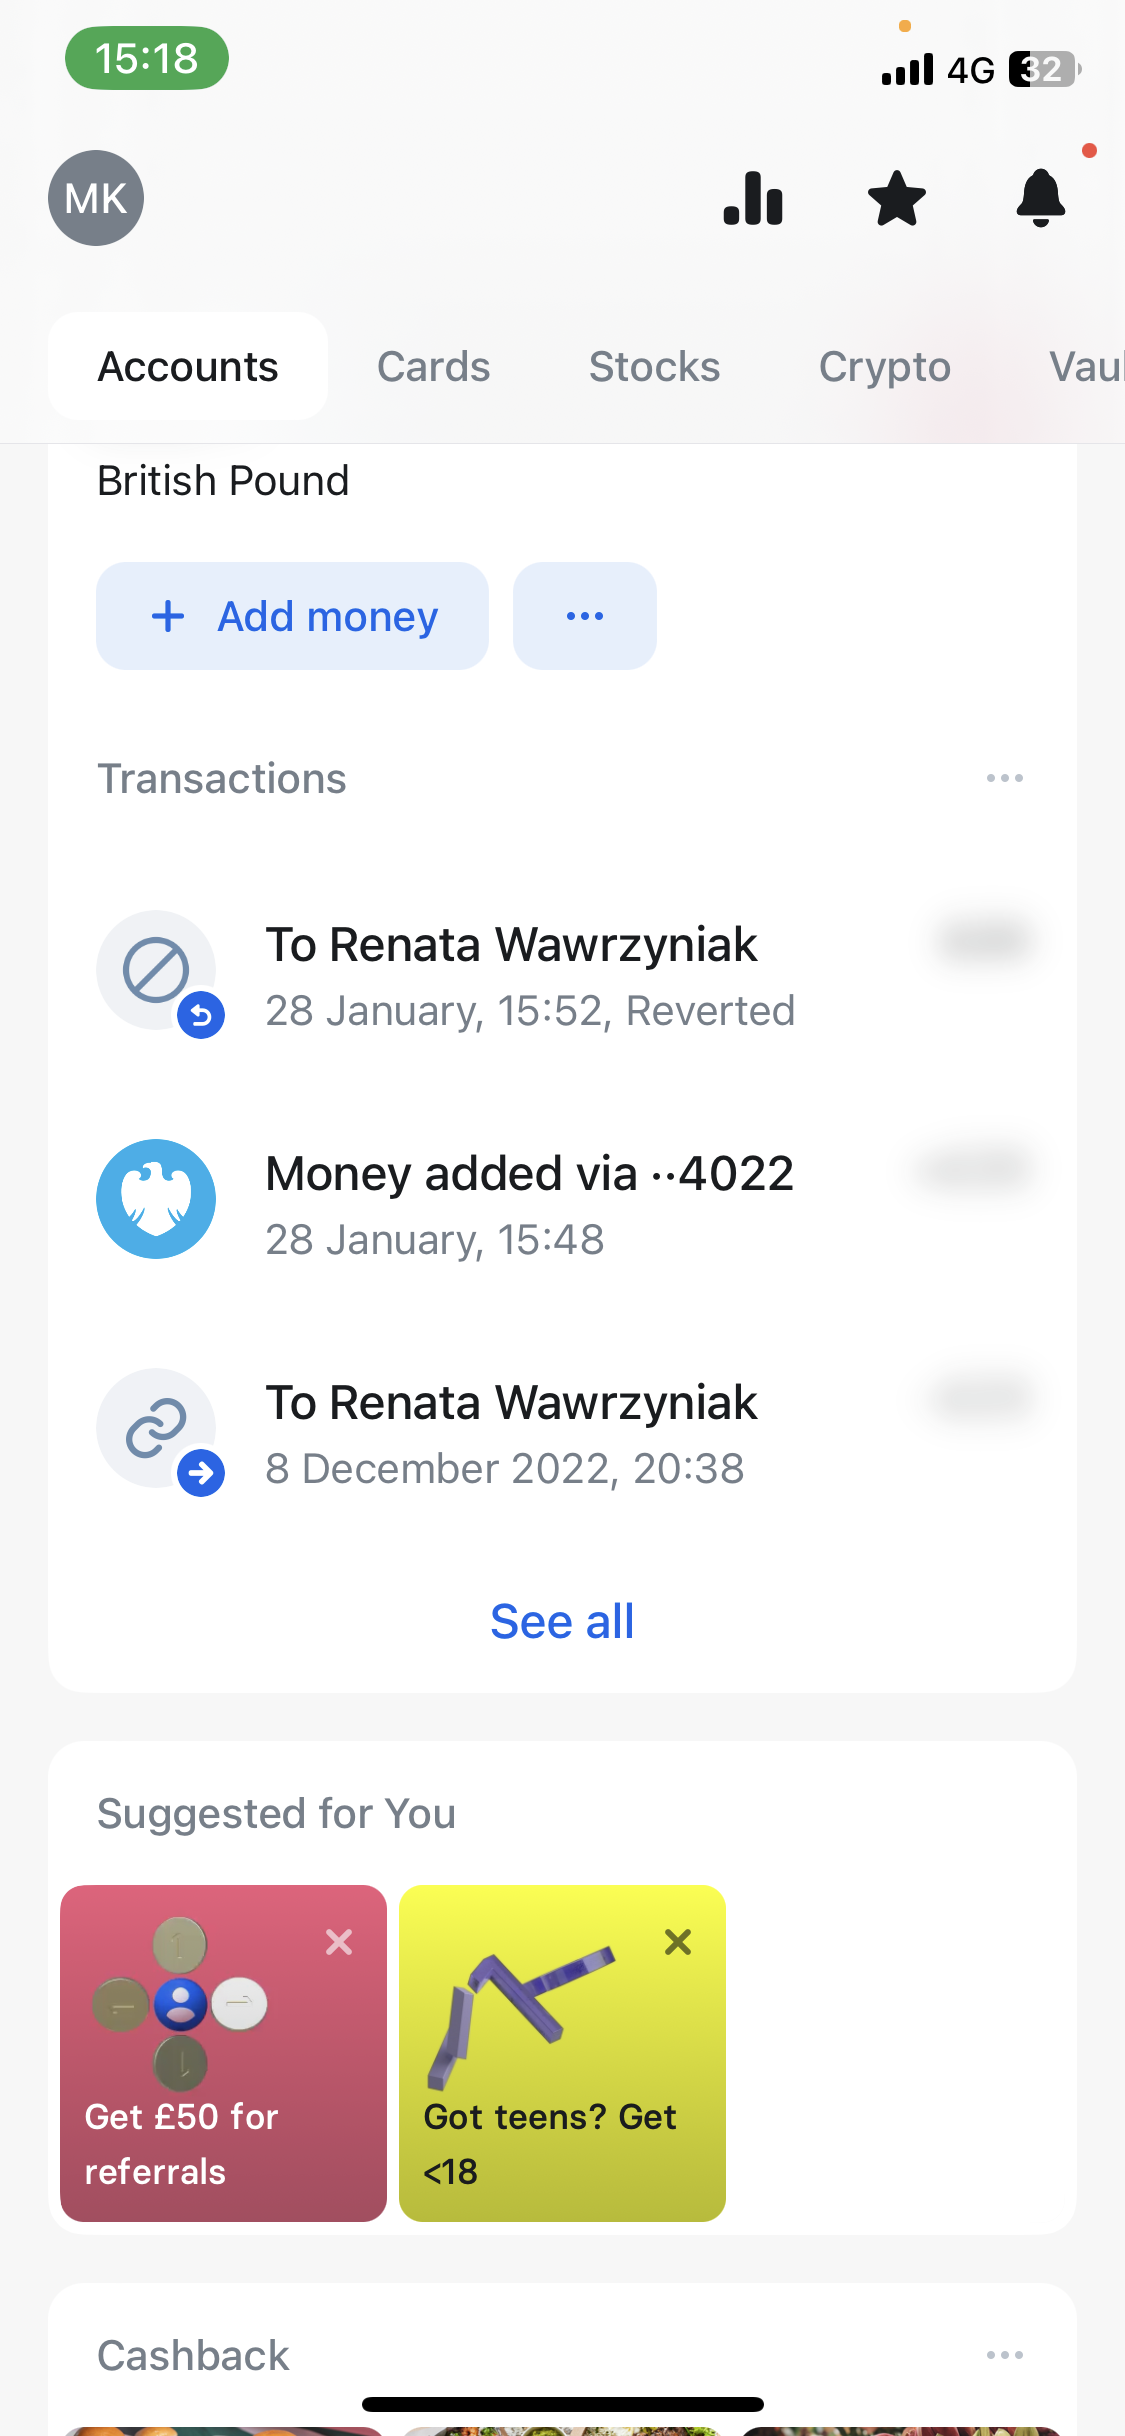Switch to the Crypto tab
This screenshot has width=1125, height=2436.
pos(884,367)
